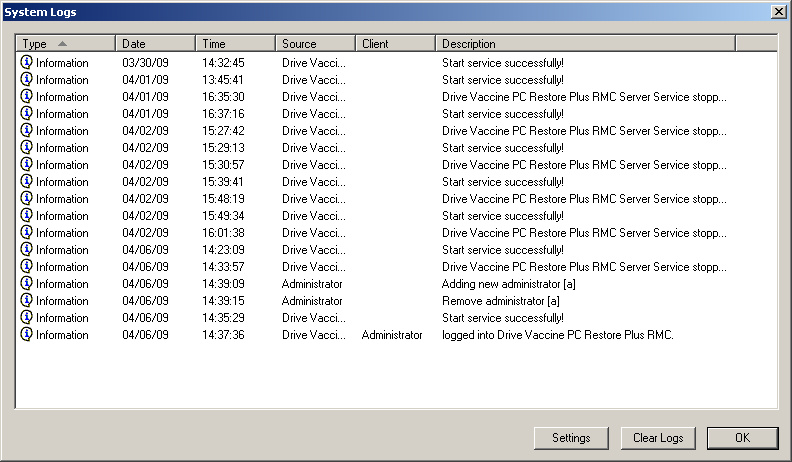Confirm the dialog with OK
Viewport: 792px width, 462px height.
pyautogui.click(x=742, y=438)
